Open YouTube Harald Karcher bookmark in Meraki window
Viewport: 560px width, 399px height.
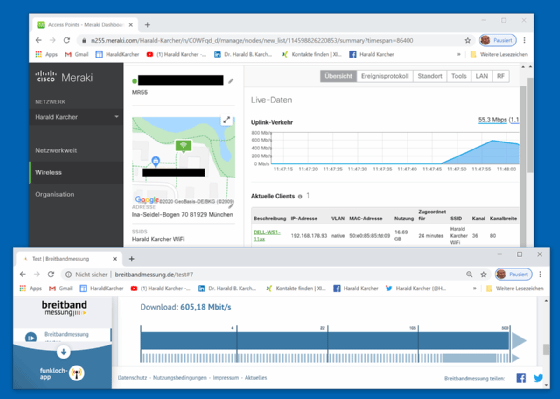(x=176, y=54)
